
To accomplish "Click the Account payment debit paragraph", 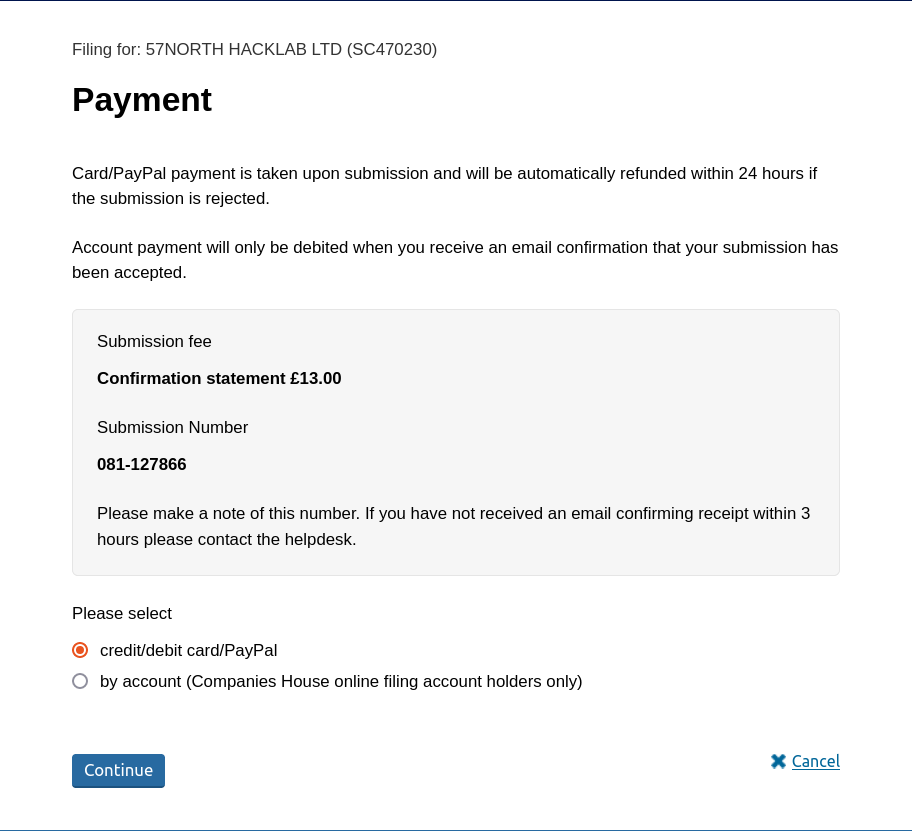I will (455, 259).
